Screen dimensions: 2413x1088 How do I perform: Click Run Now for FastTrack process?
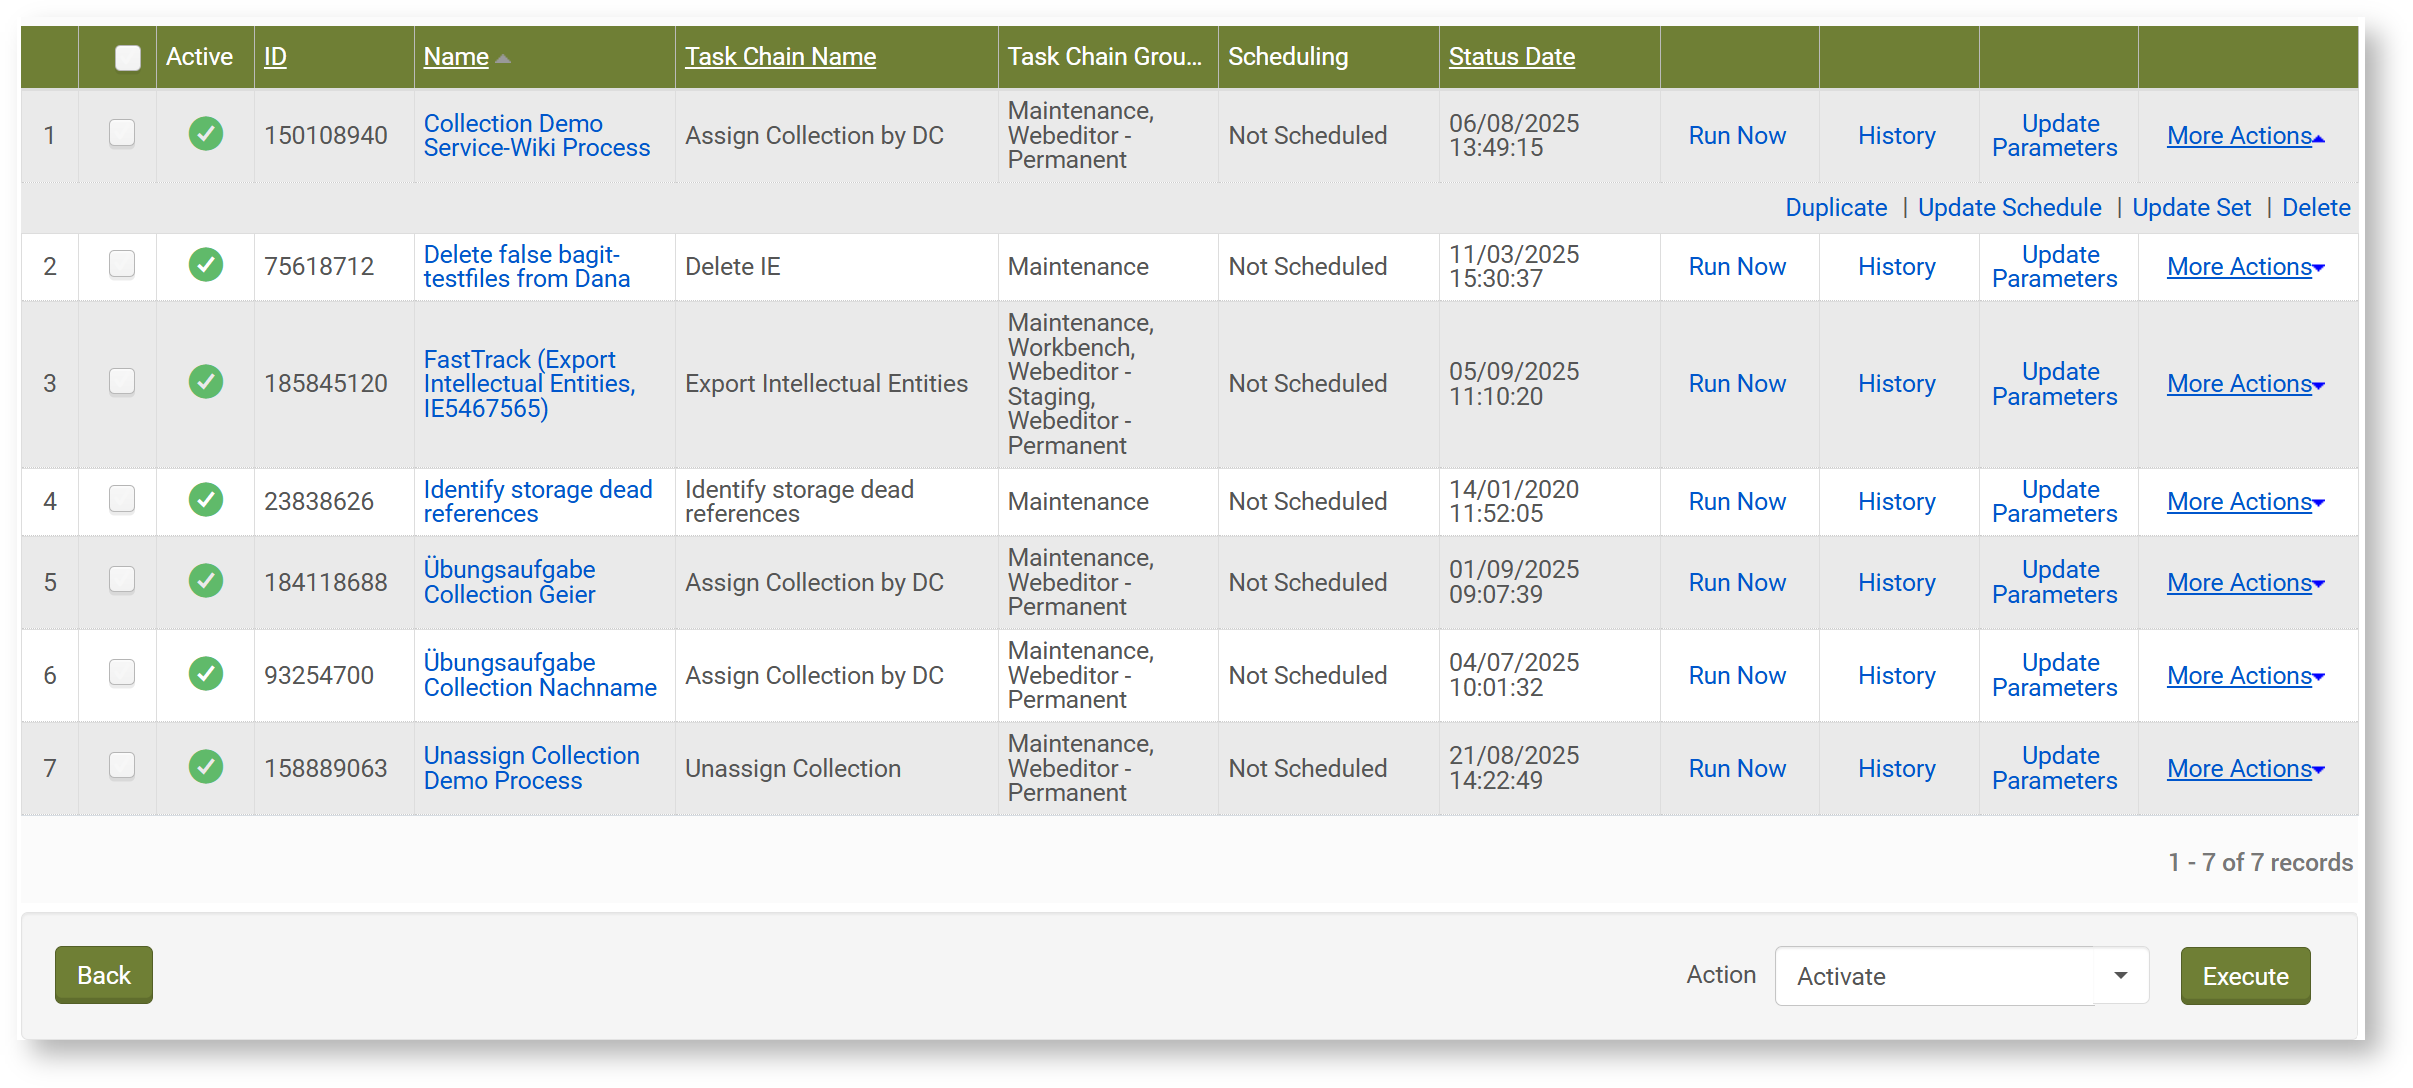coord(1737,384)
